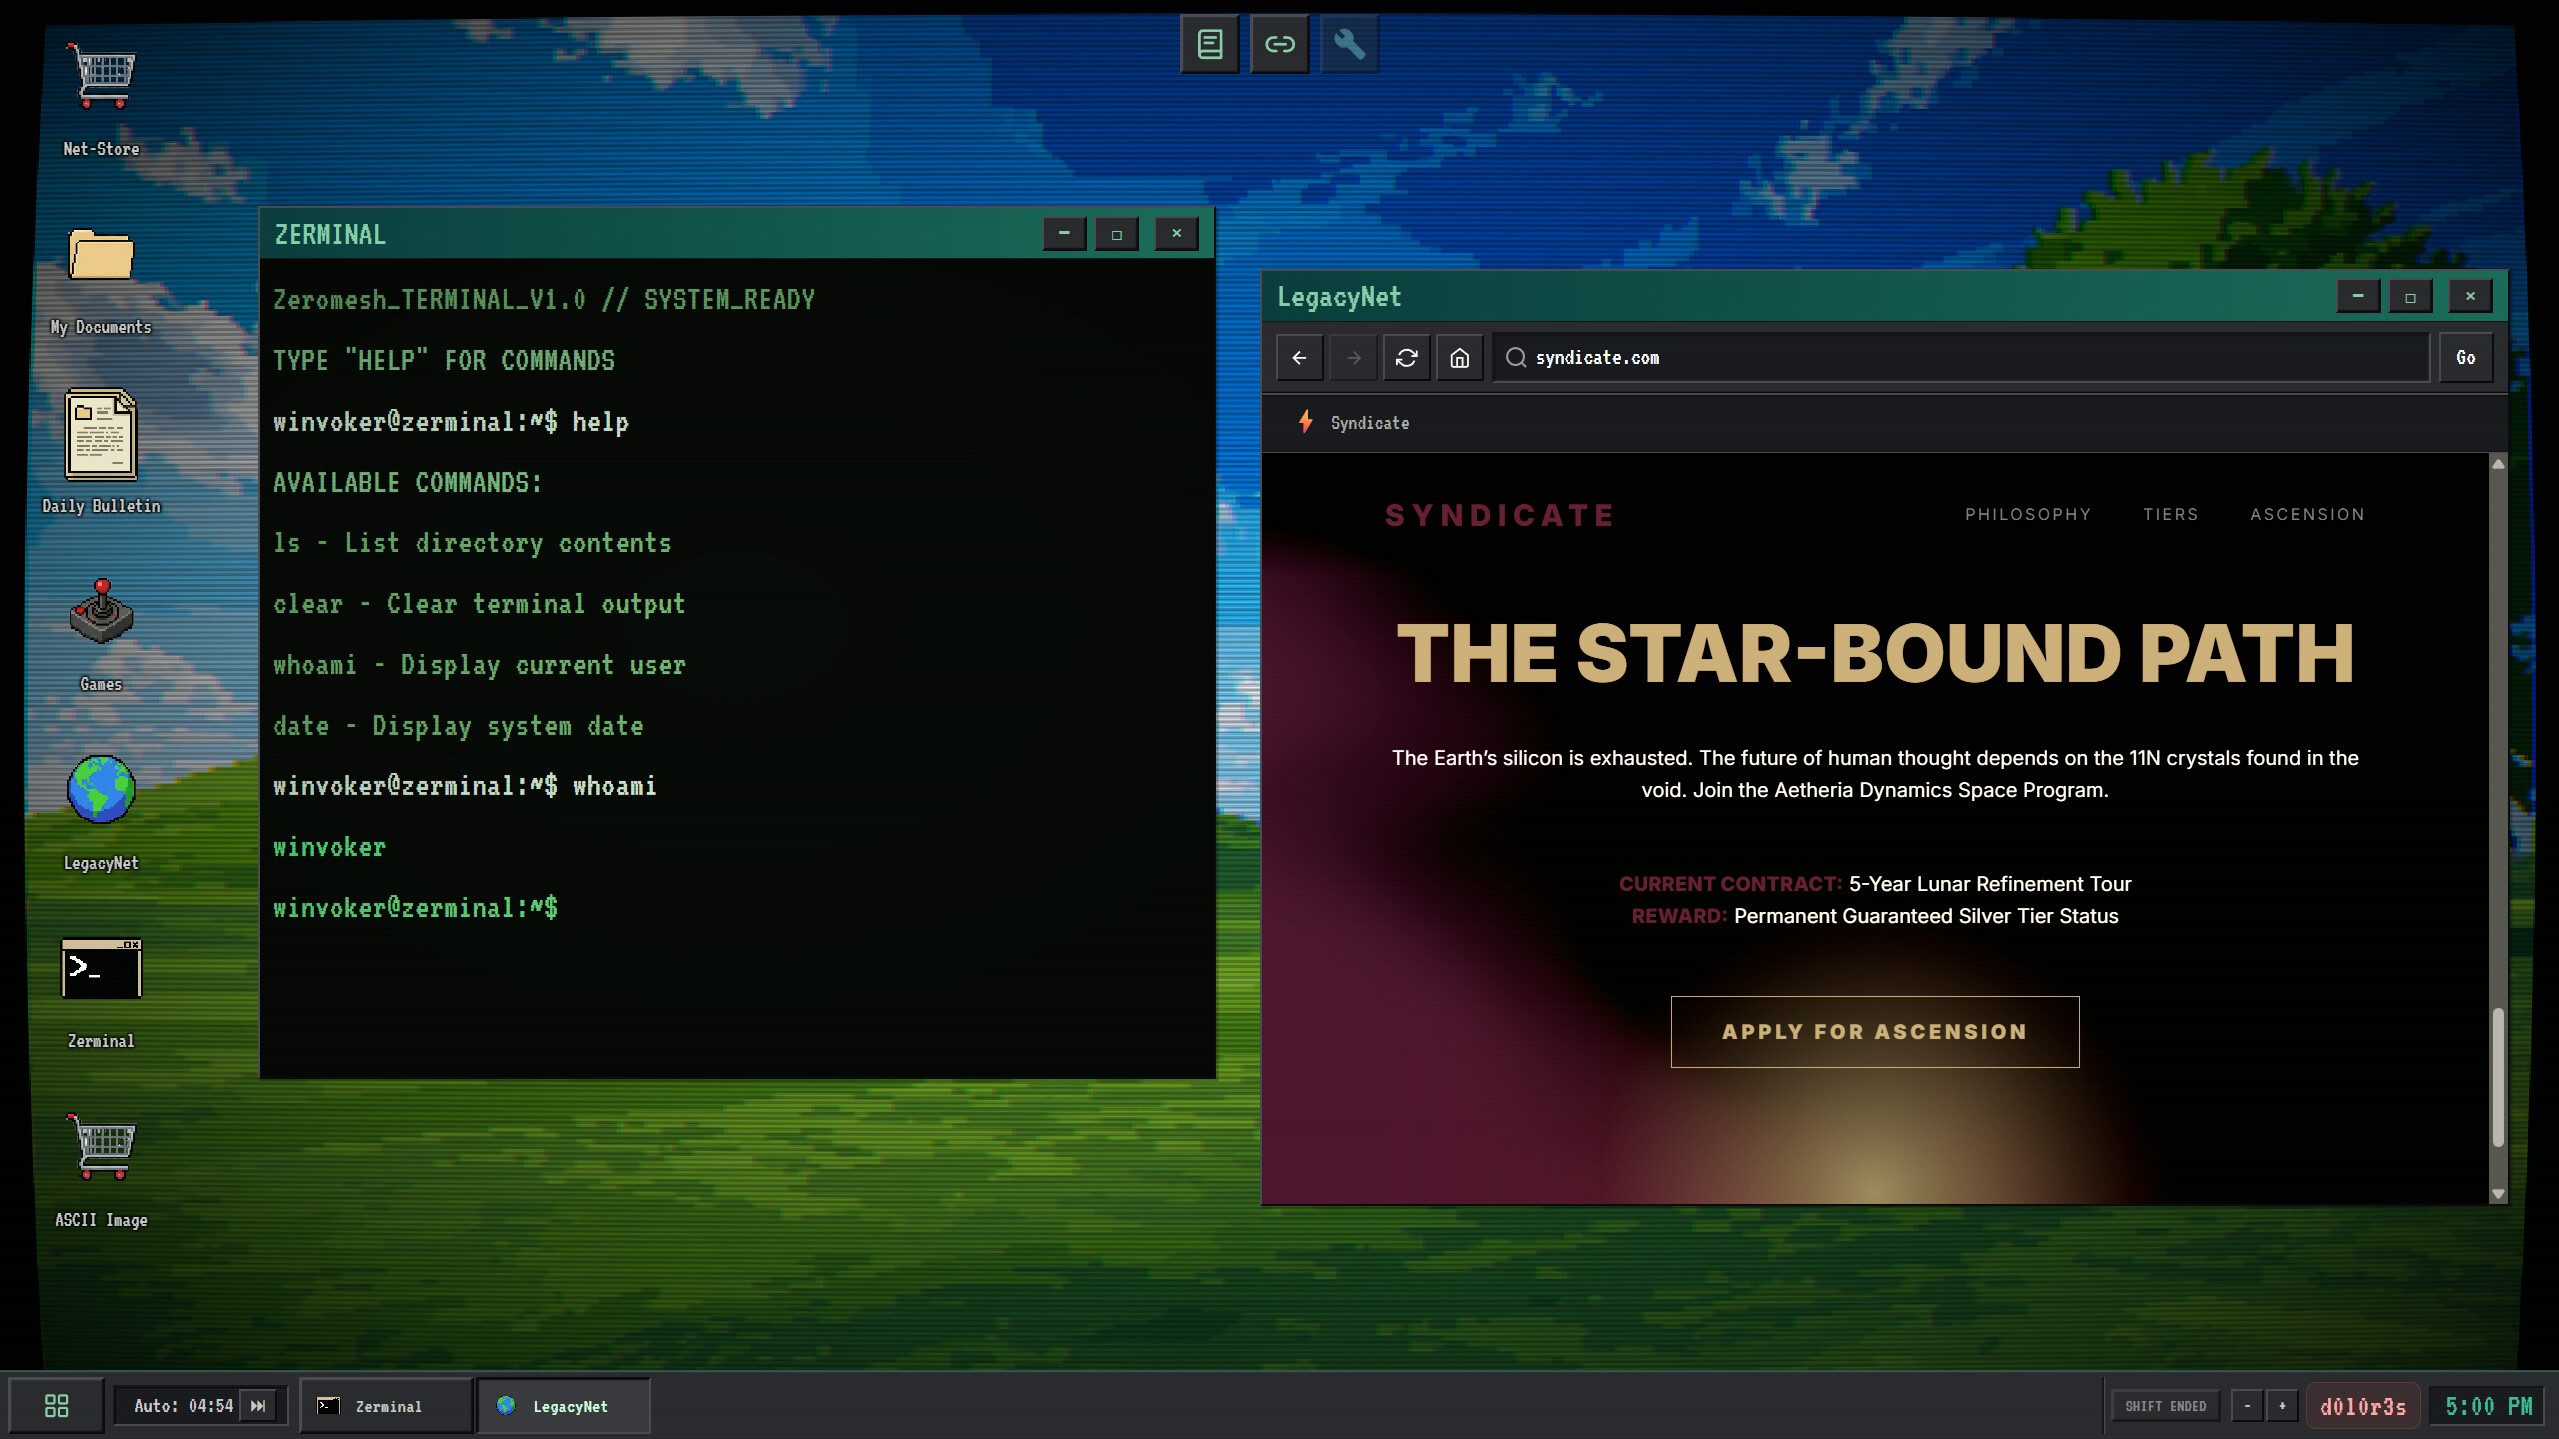Minimize the LegacyNet window
This screenshot has width=2559, height=1439.
[x=2358, y=296]
